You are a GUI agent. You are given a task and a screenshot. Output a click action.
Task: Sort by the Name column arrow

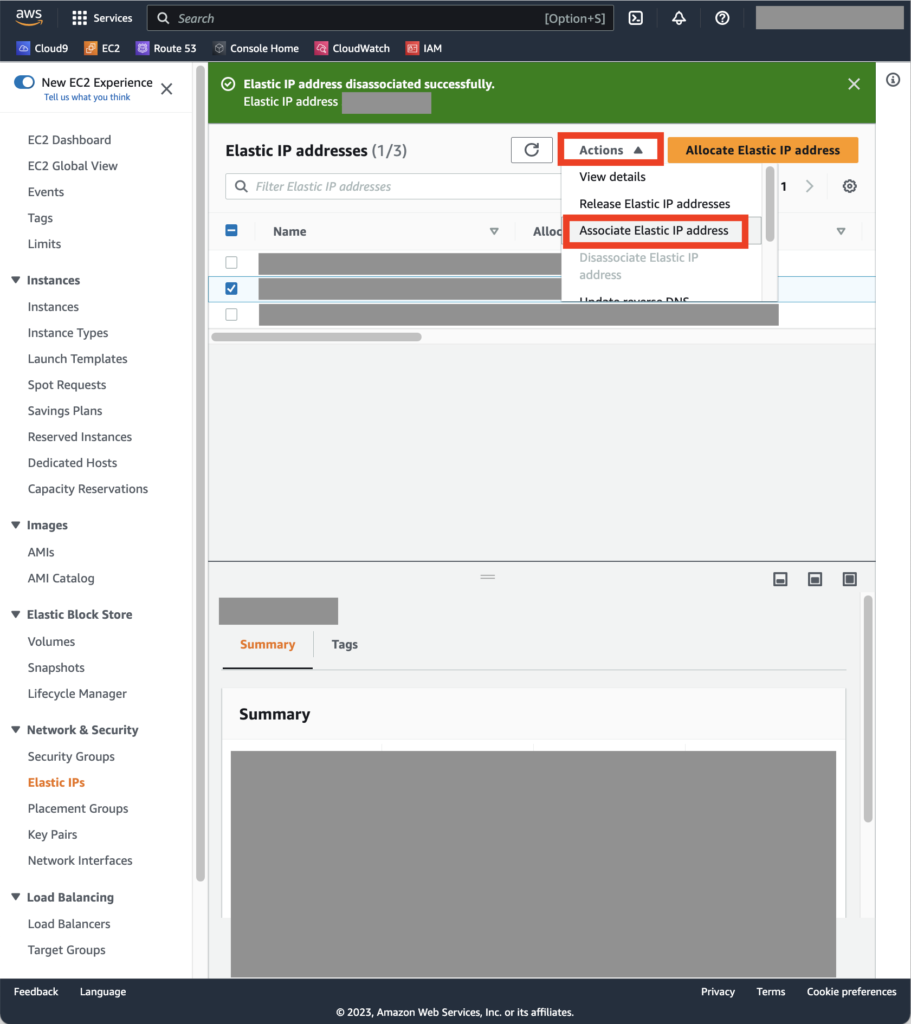[494, 231]
